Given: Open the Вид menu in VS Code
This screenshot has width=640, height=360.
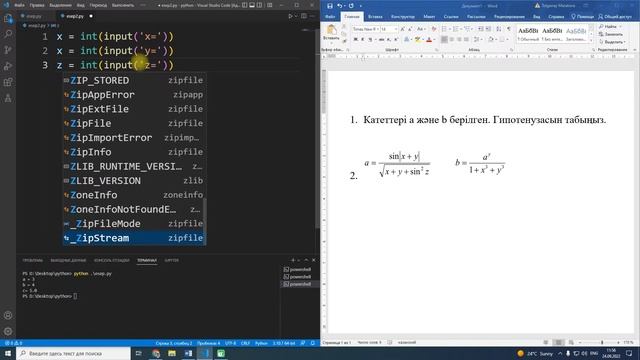Looking at the screenshot, I should (x=81, y=5).
